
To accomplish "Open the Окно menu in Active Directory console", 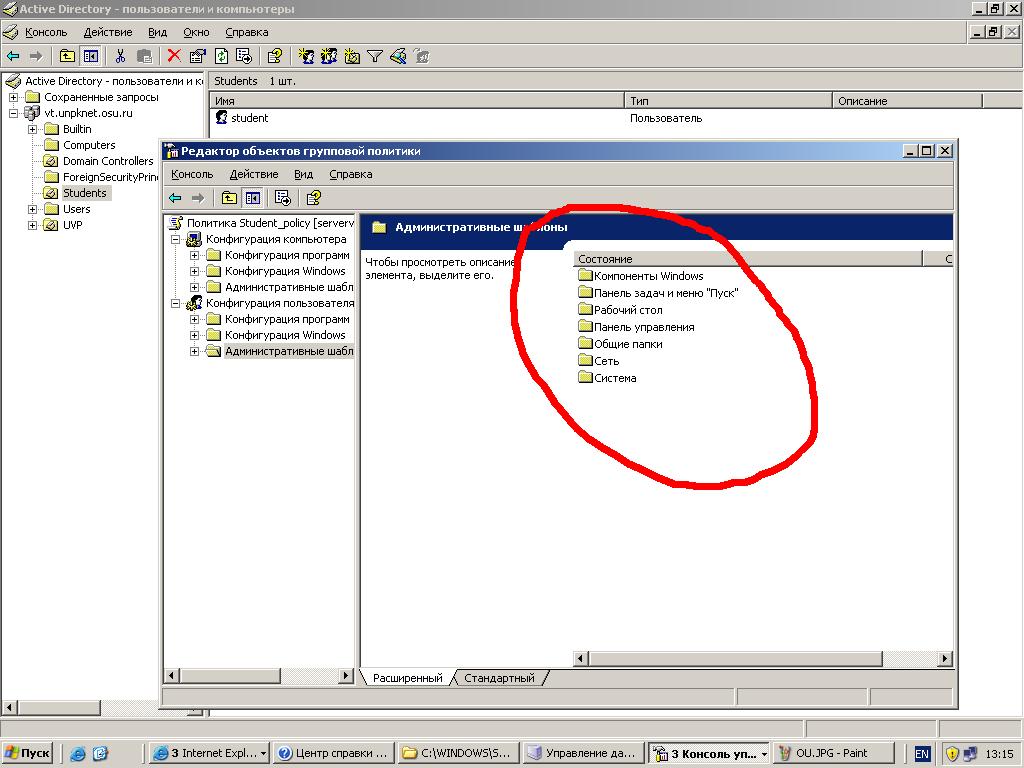I will (x=196, y=32).
